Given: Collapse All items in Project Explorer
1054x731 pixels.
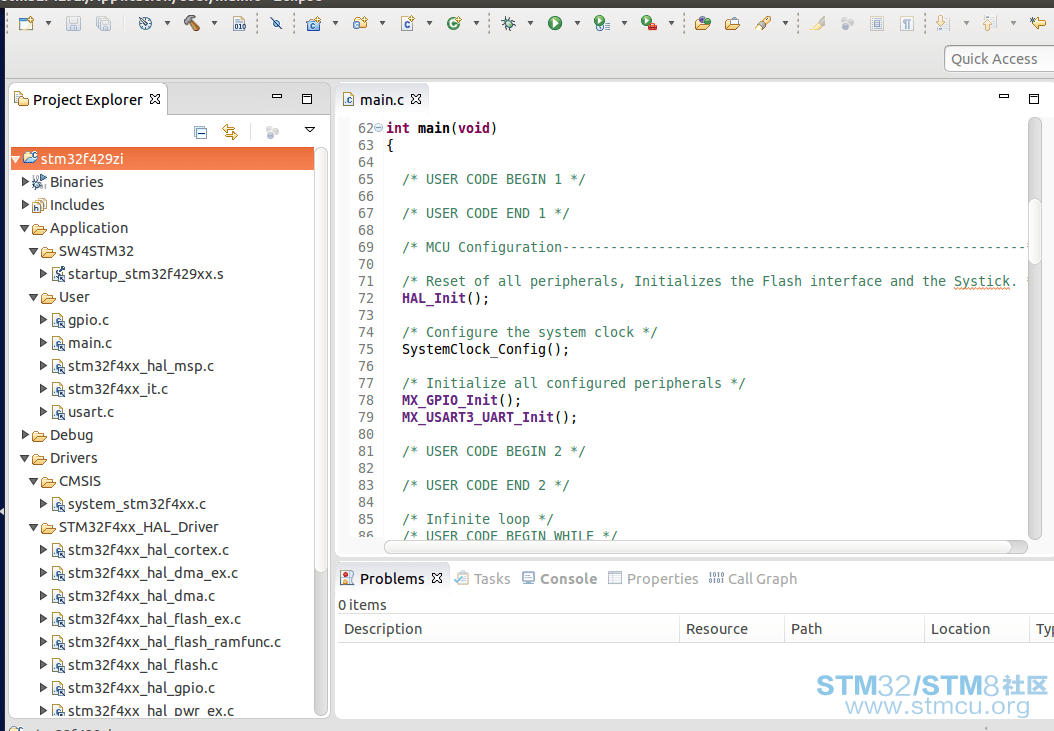Looking at the screenshot, I should point(200,131).
